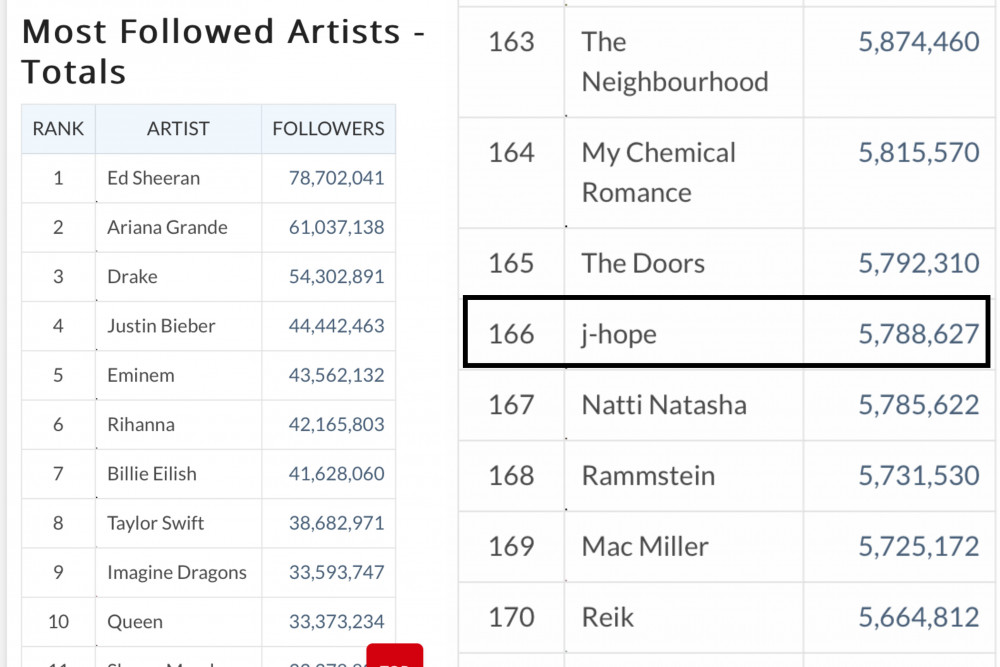The height and width of the screenshot is (667, 1000).
Task: Click The Neighbourhood artist name
Action: point(675,62)
